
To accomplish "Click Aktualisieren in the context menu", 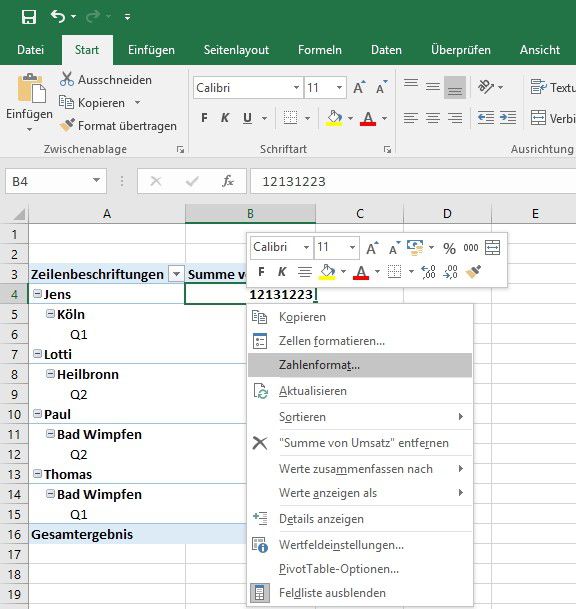I will click(360, 391).
